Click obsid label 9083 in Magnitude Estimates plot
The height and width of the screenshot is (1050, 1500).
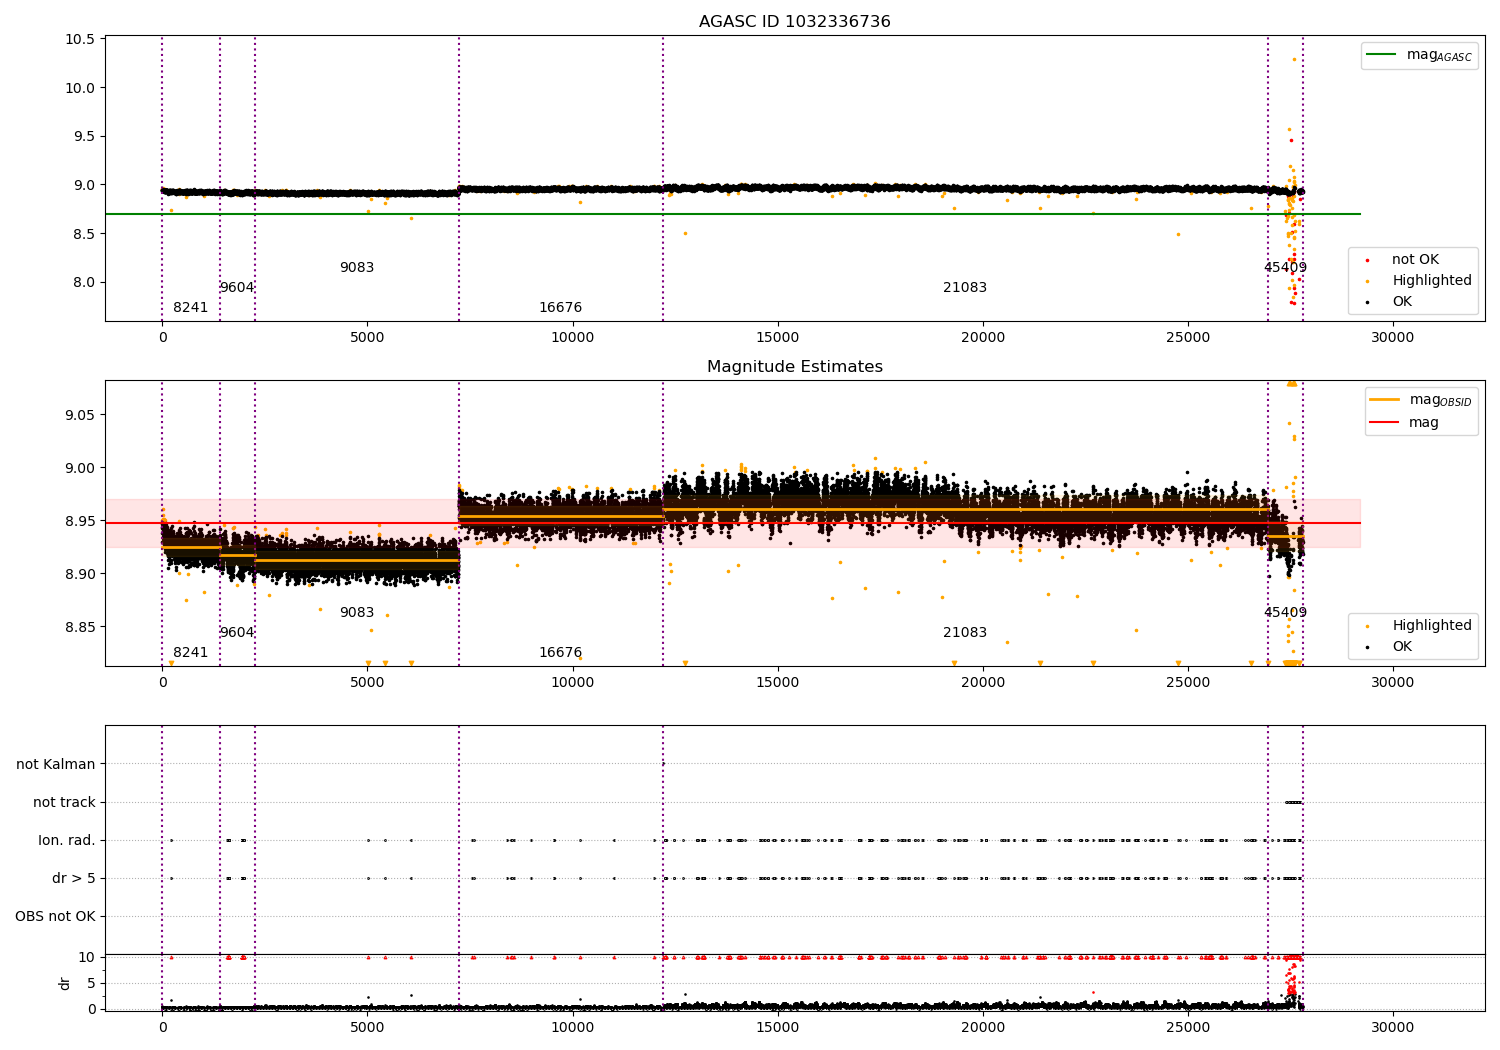(x=357, y=613)
